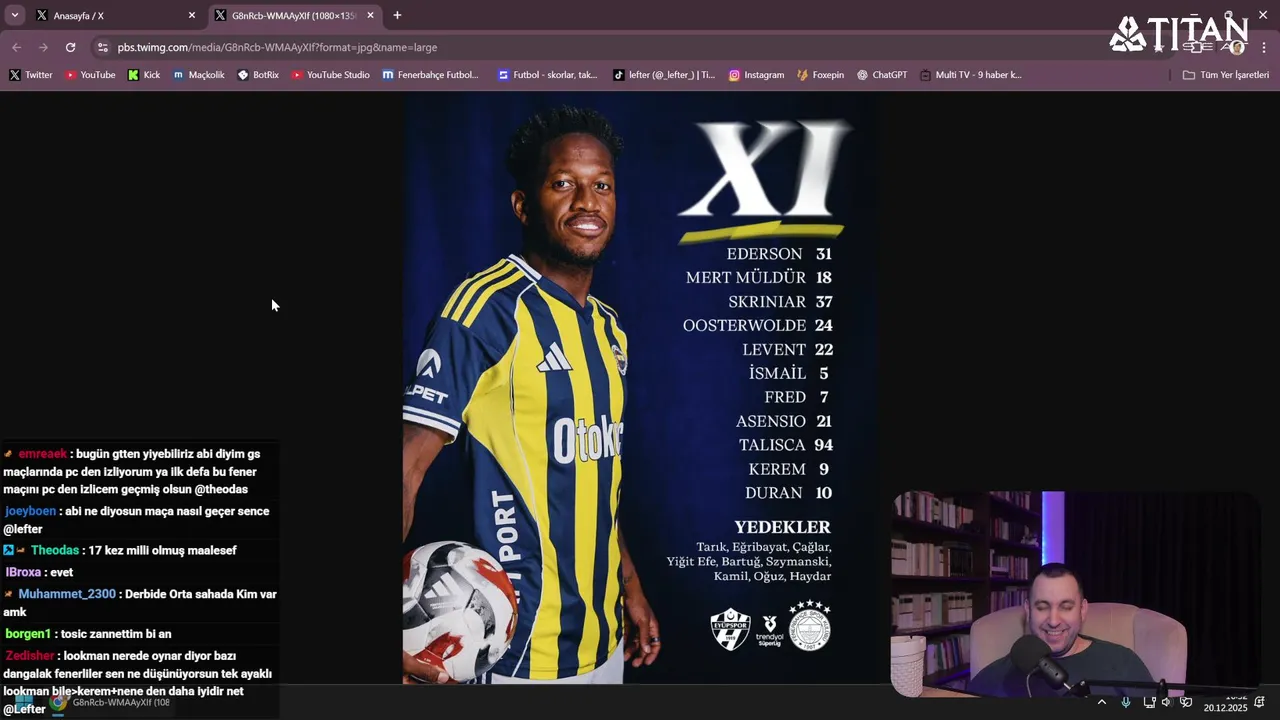Click username Theodas in chat
The image size is (1280, 720).
tap(55, 550)
